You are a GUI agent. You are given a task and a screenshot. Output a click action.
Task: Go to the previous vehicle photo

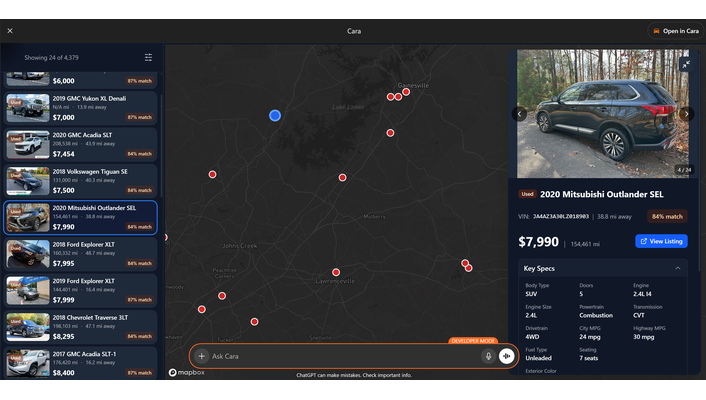(520, 114)
